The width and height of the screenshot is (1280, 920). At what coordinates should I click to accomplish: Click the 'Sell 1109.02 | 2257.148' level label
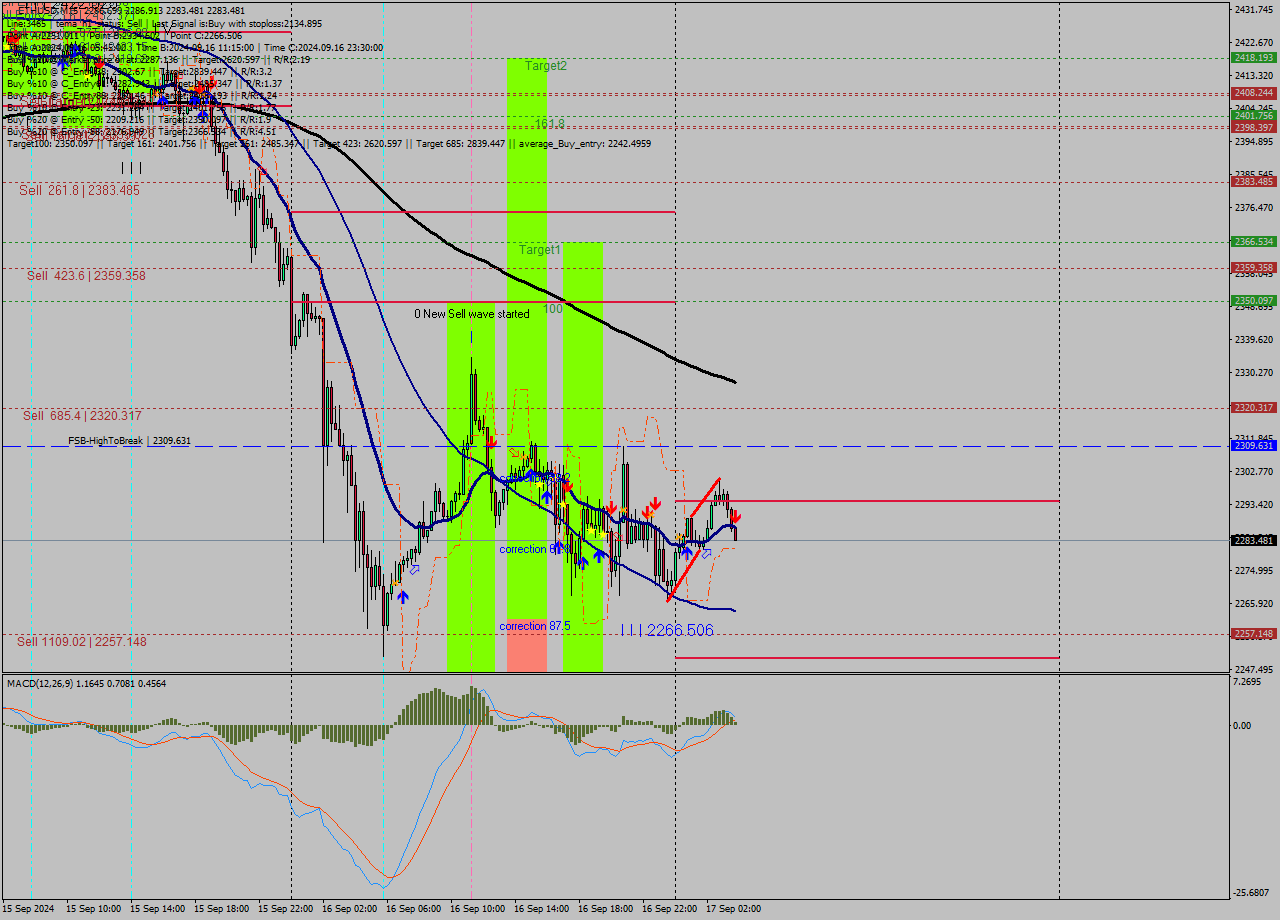pyautogui.click(x=82, y=642)
